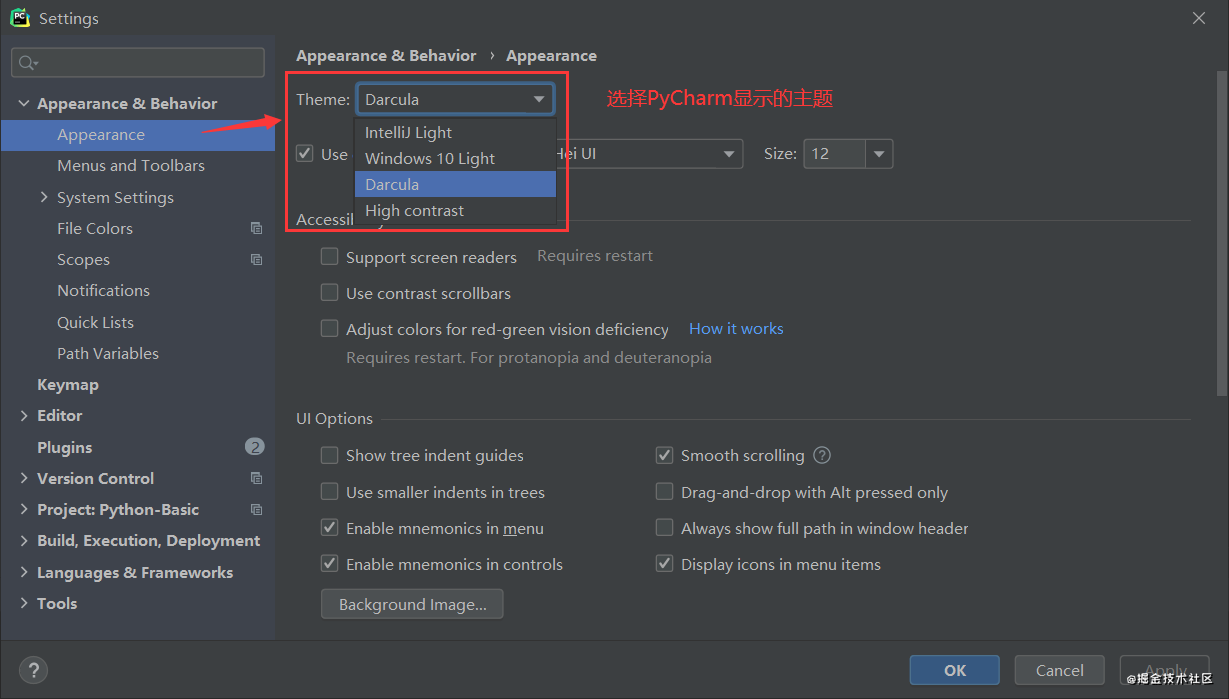Open the font Size dropdown

(879, 154)
